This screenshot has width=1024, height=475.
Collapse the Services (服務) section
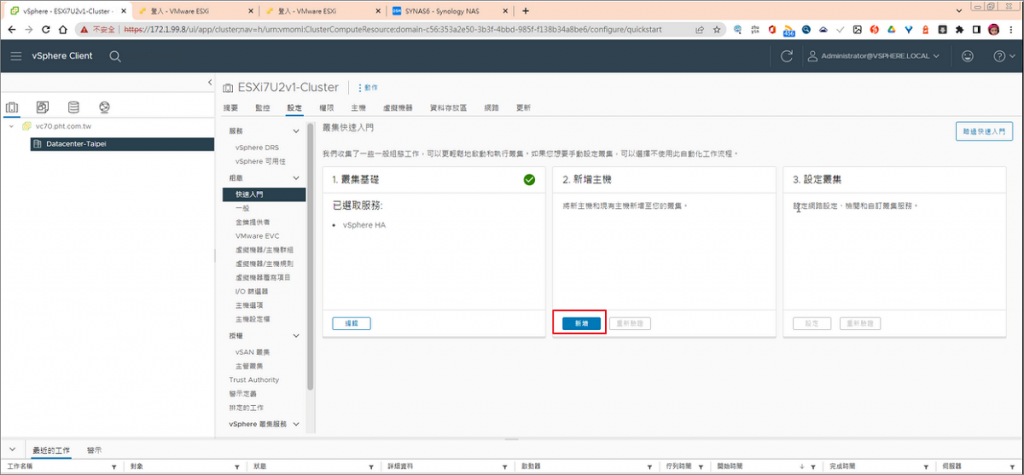click(x=296, y=131)
